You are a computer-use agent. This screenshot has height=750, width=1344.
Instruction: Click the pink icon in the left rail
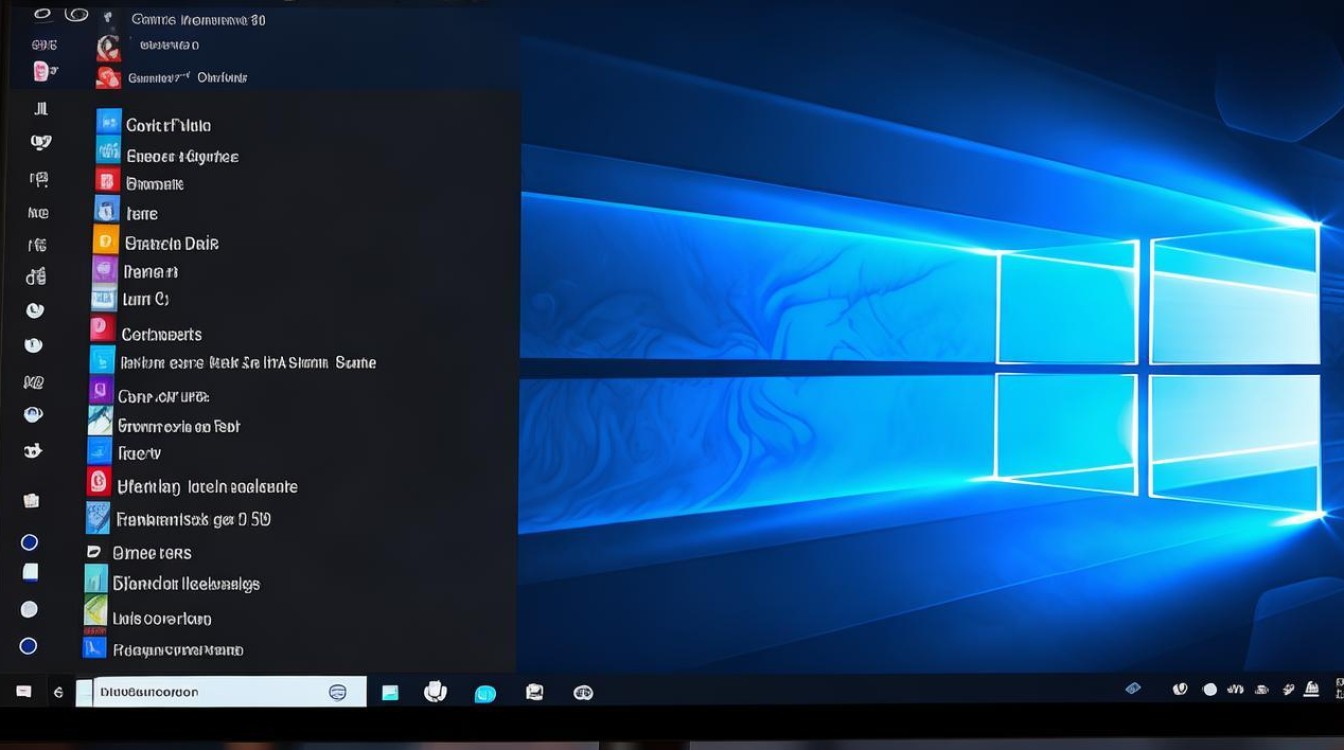[x=40, y=71]
